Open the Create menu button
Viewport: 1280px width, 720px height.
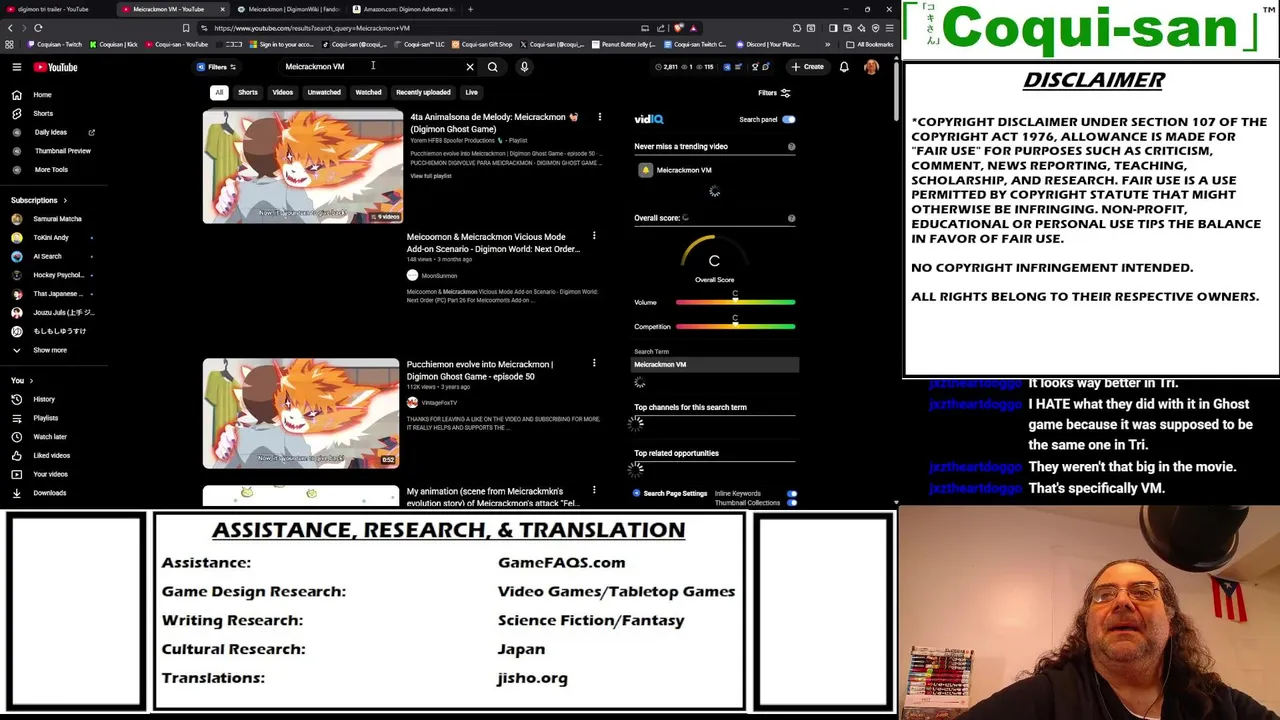tap(807, 67)
